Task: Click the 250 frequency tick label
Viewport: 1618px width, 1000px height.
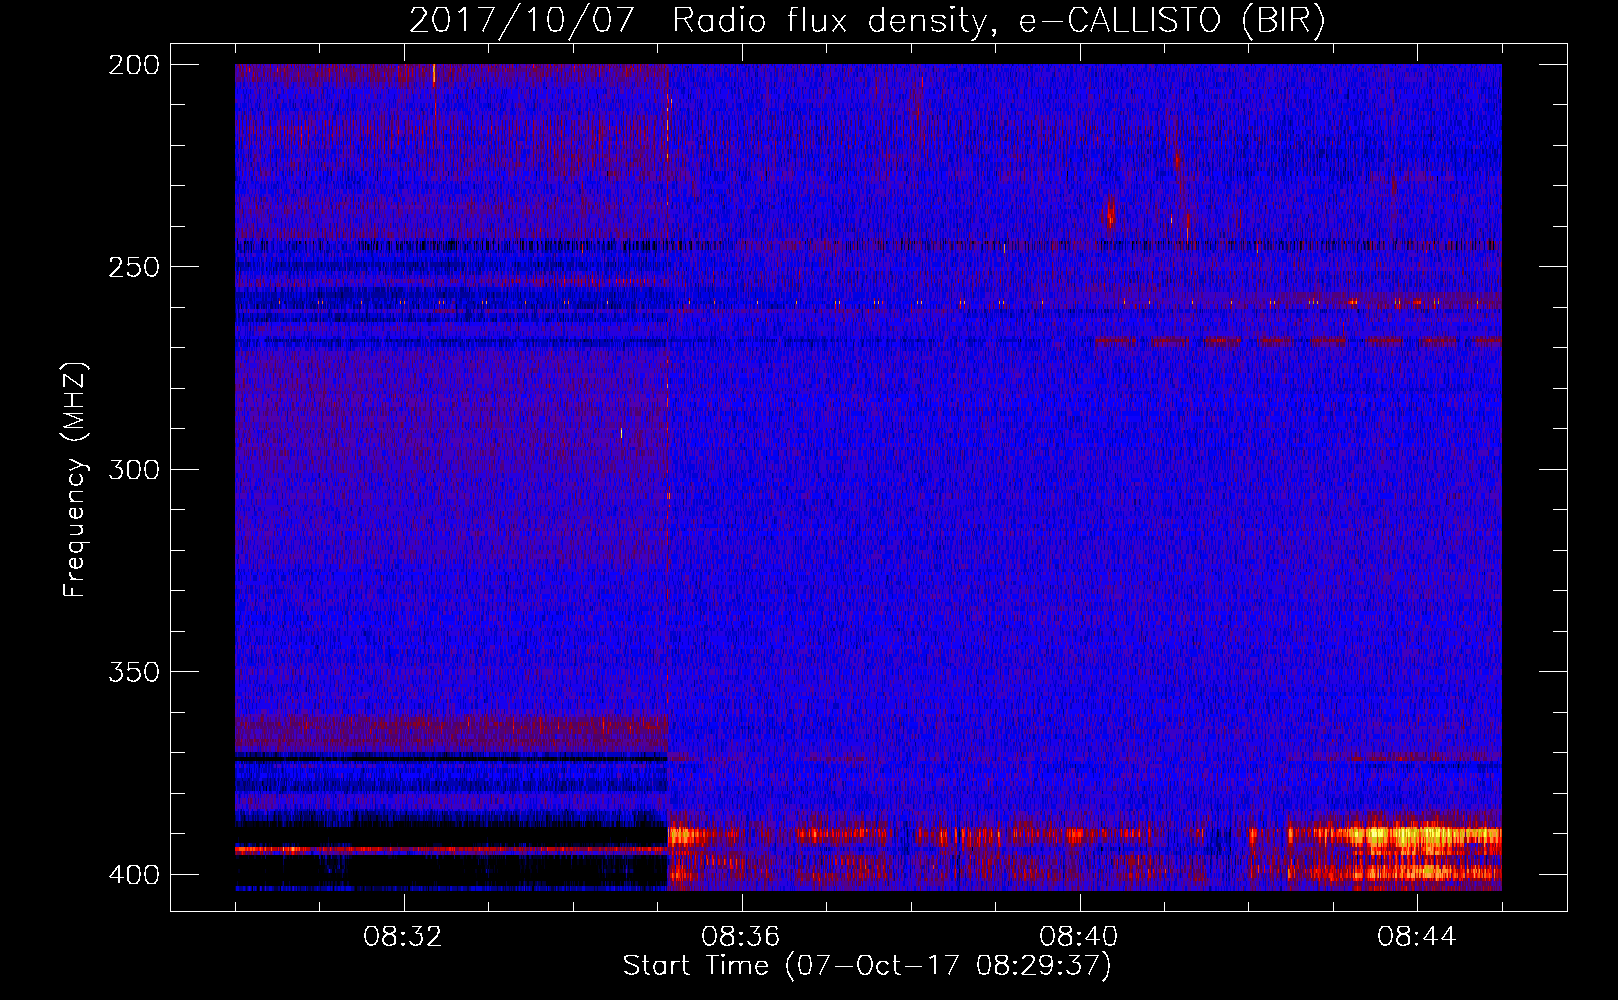Action: click(133, 267)
